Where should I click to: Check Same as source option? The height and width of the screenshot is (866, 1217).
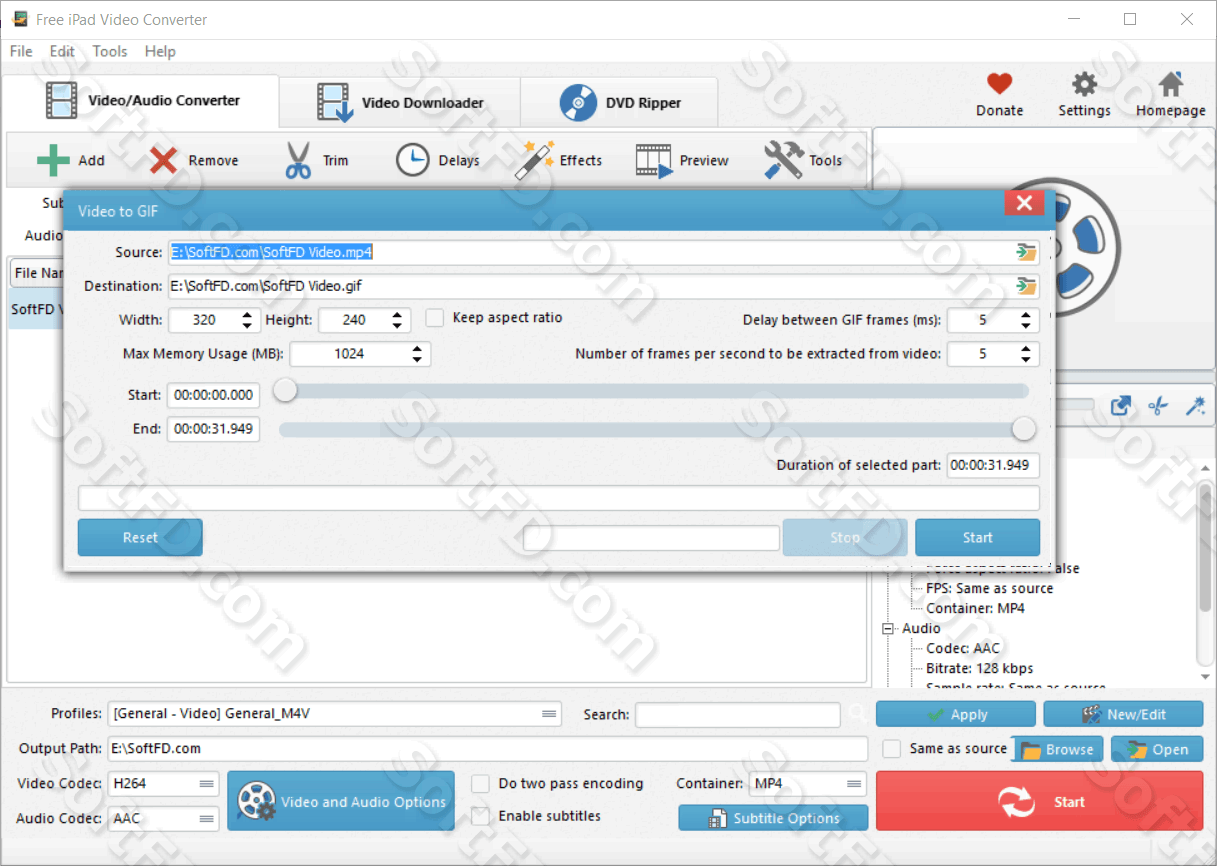(892, 748)
